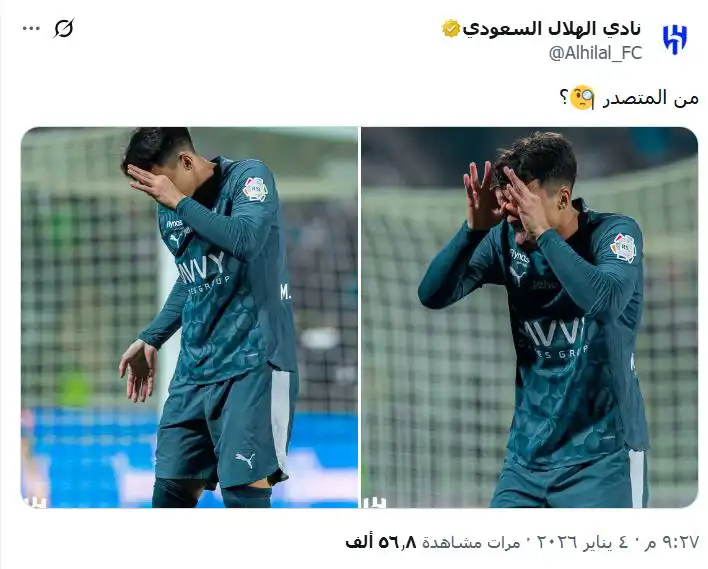Open the right photo covering his eyes
708x569 pixels.
pos(530,317)
